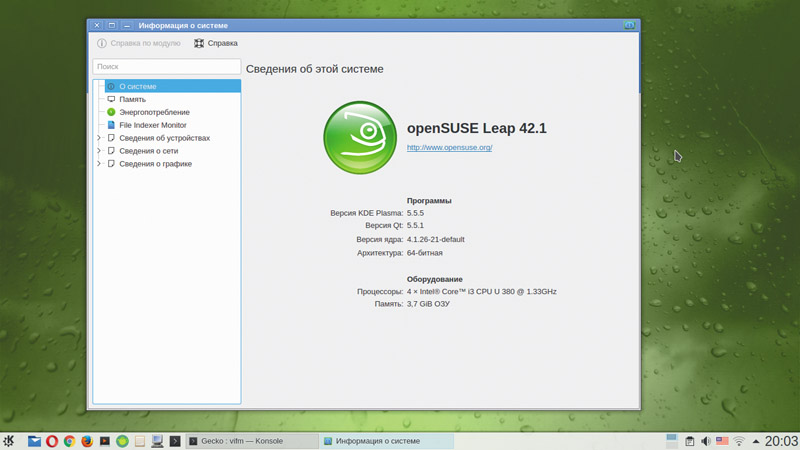Minimize the Информация о системе window
This screenshot has height=450, width=800.
click(x=127, y=25)
